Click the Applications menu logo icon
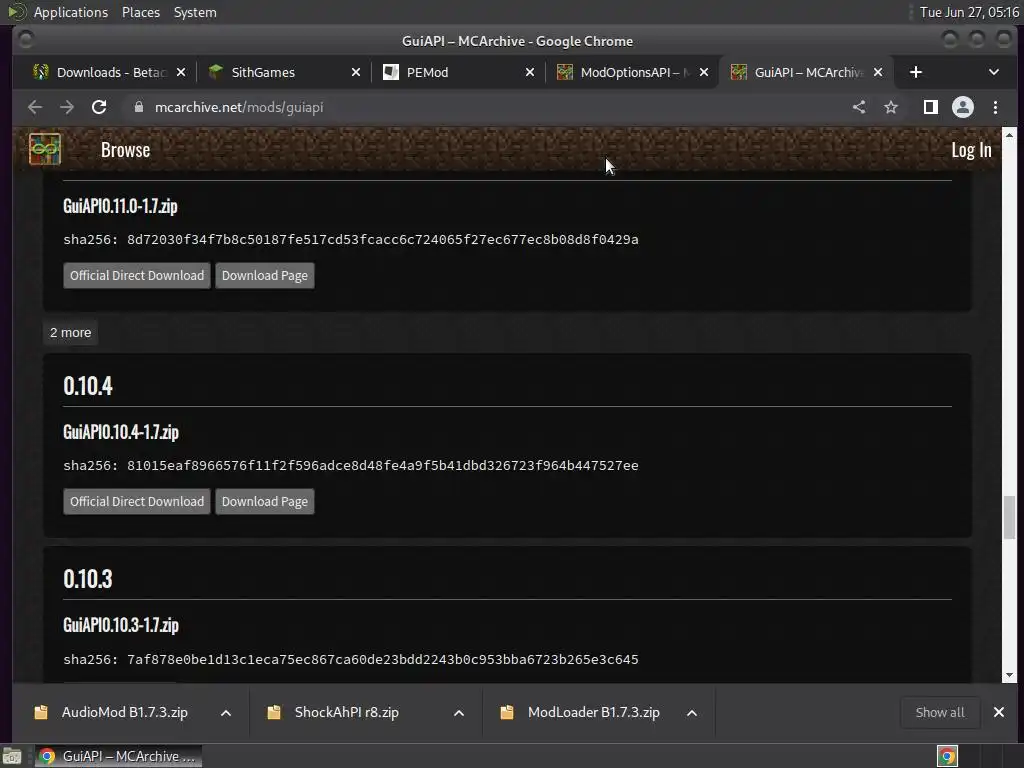Image resolution: width=1024 pixels, height=768 pixels. [x=17, y=12]
